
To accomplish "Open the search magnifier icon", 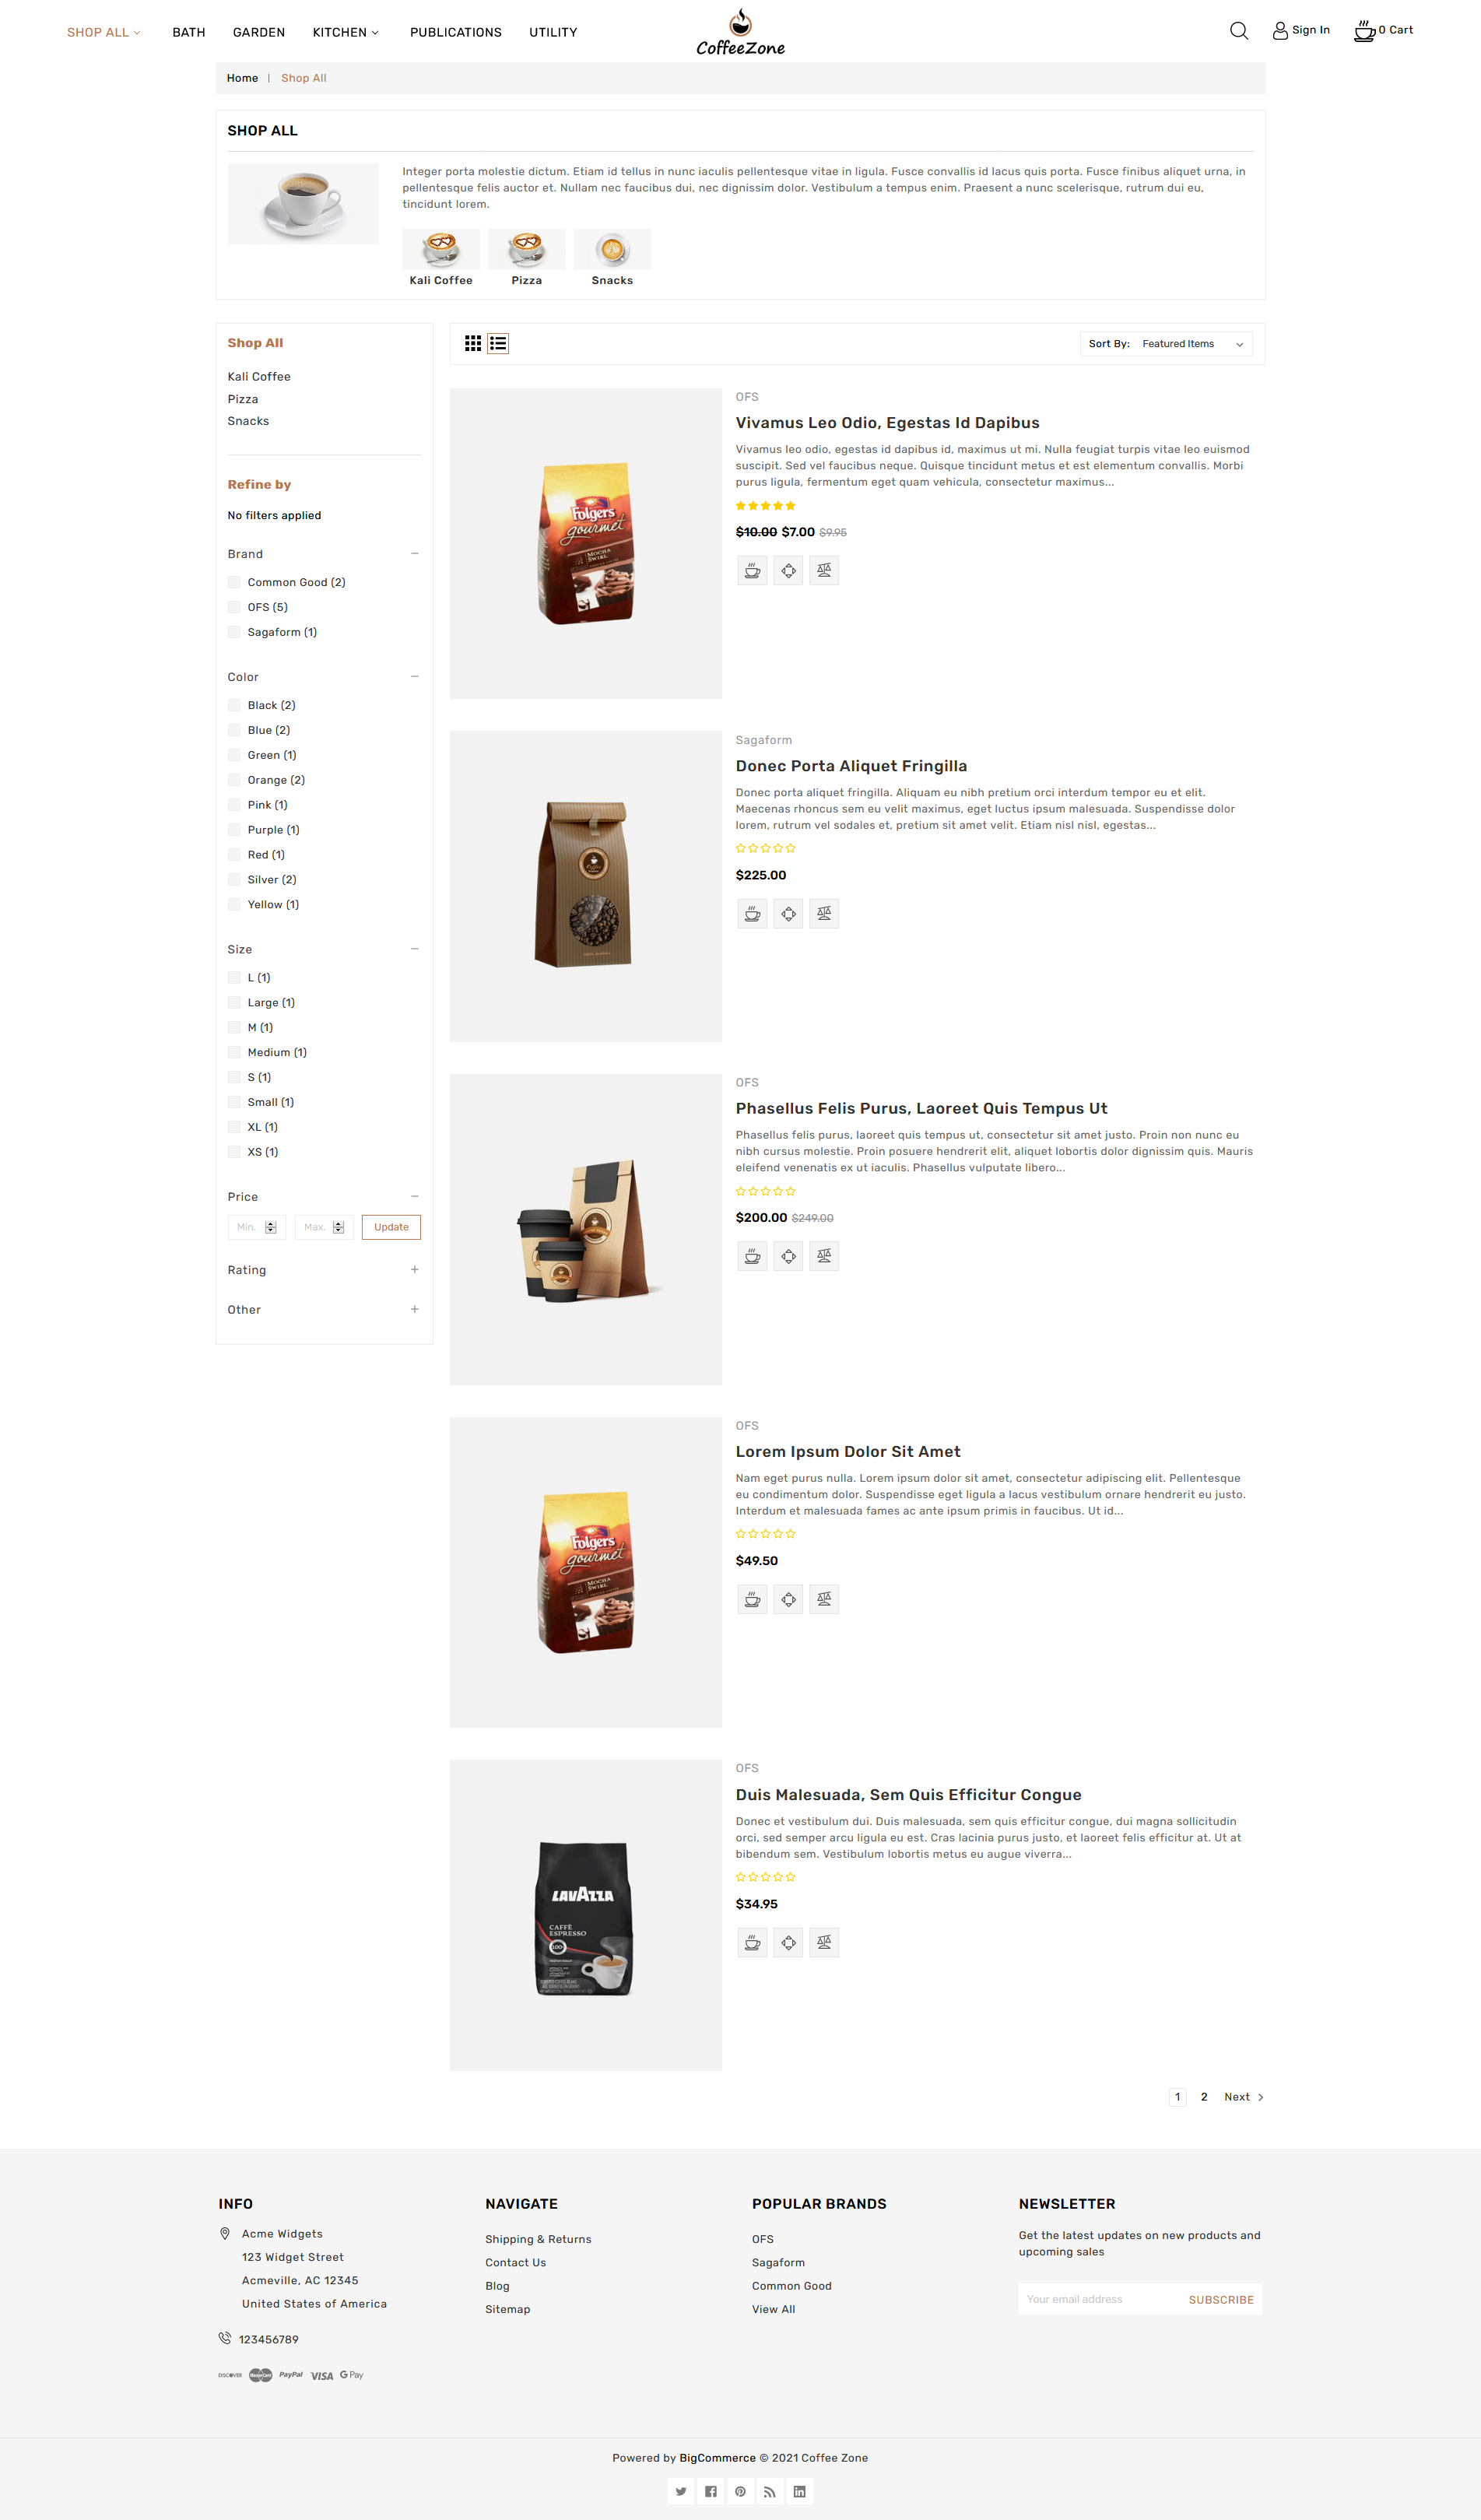I will point(1238,31).
